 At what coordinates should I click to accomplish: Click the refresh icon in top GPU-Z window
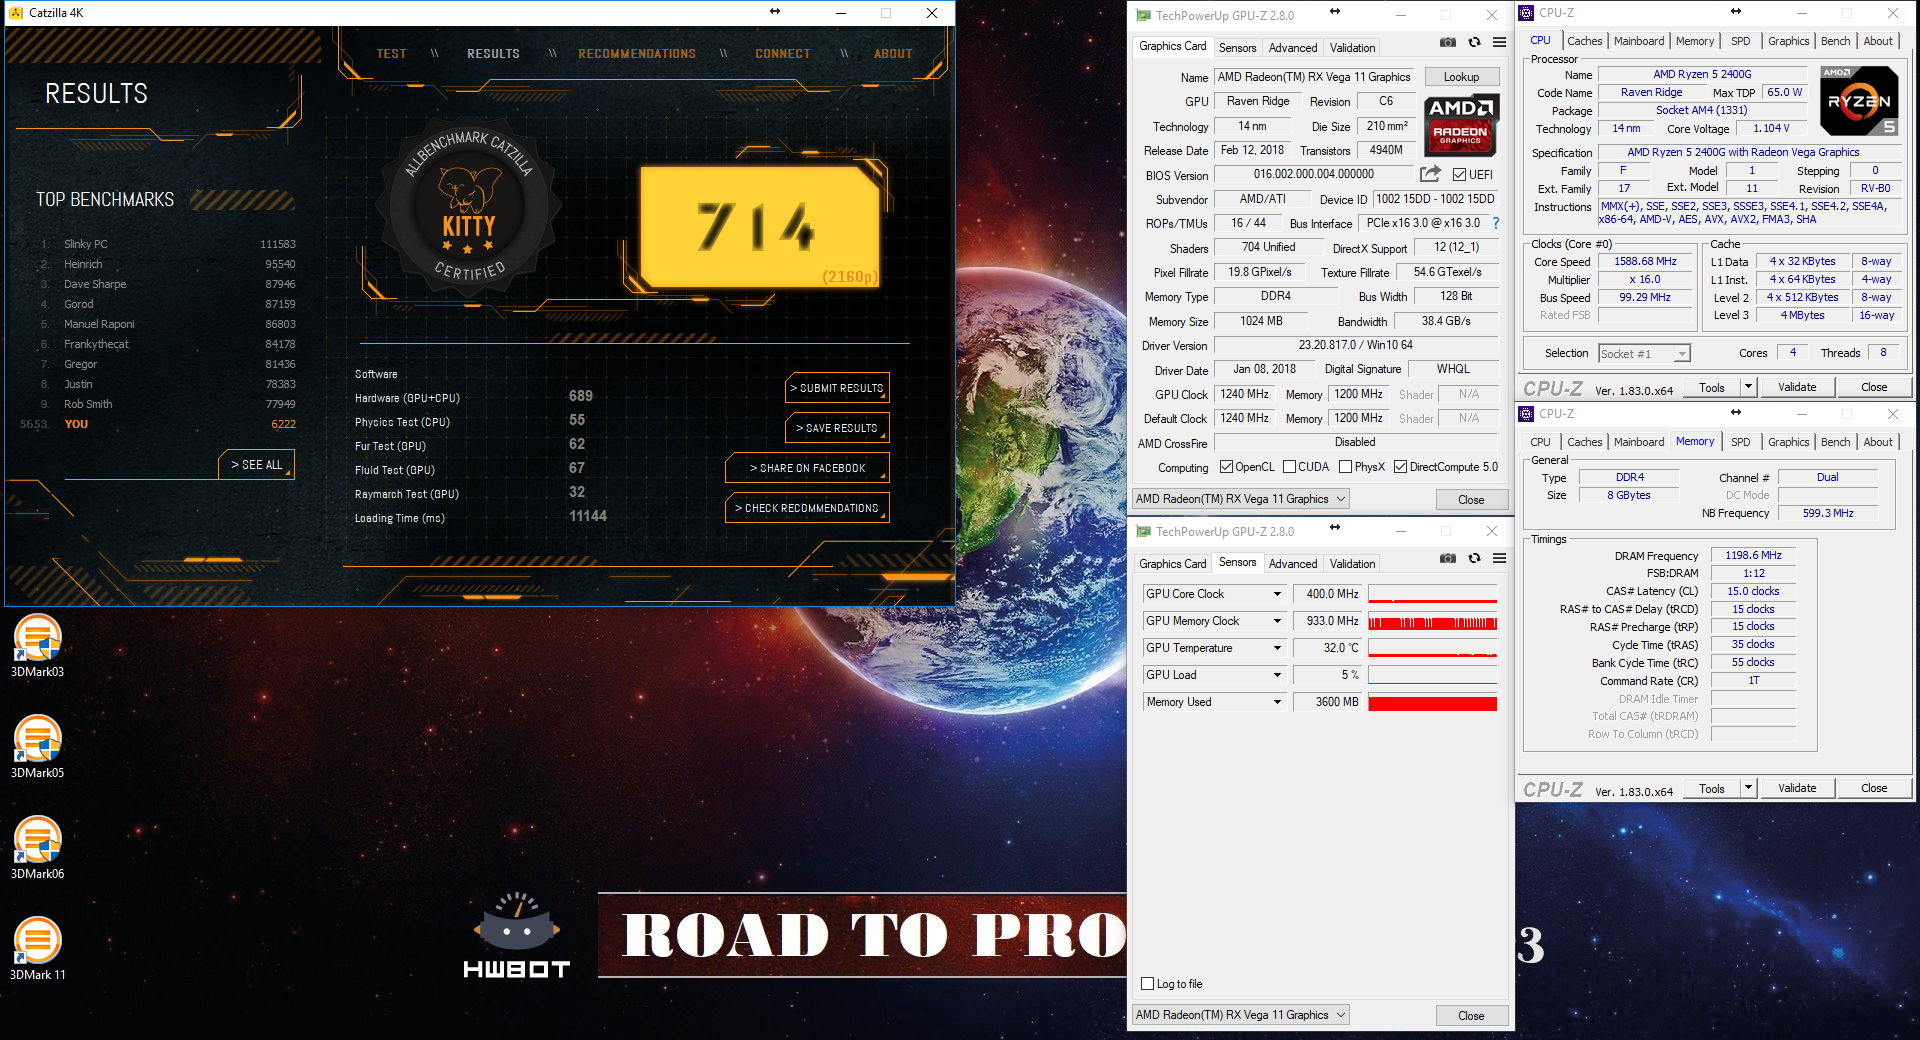[1474, 42]
